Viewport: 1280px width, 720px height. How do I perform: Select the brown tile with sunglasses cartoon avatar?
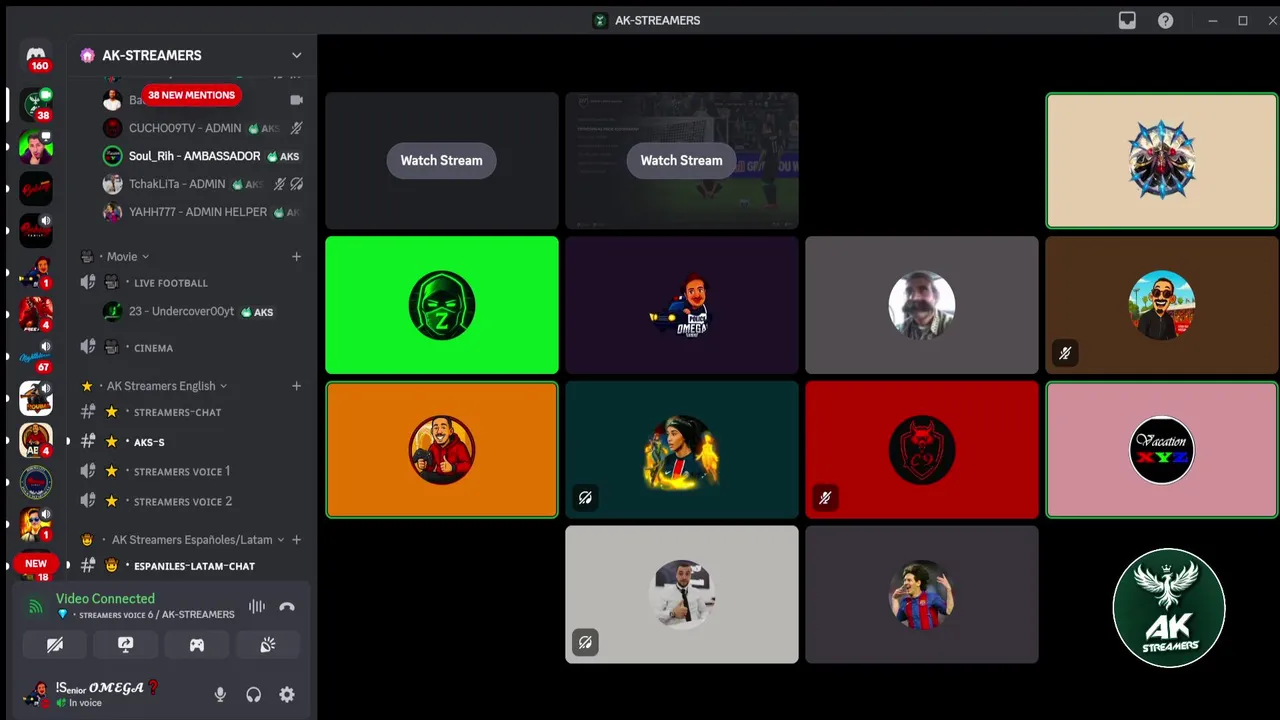1162,305
